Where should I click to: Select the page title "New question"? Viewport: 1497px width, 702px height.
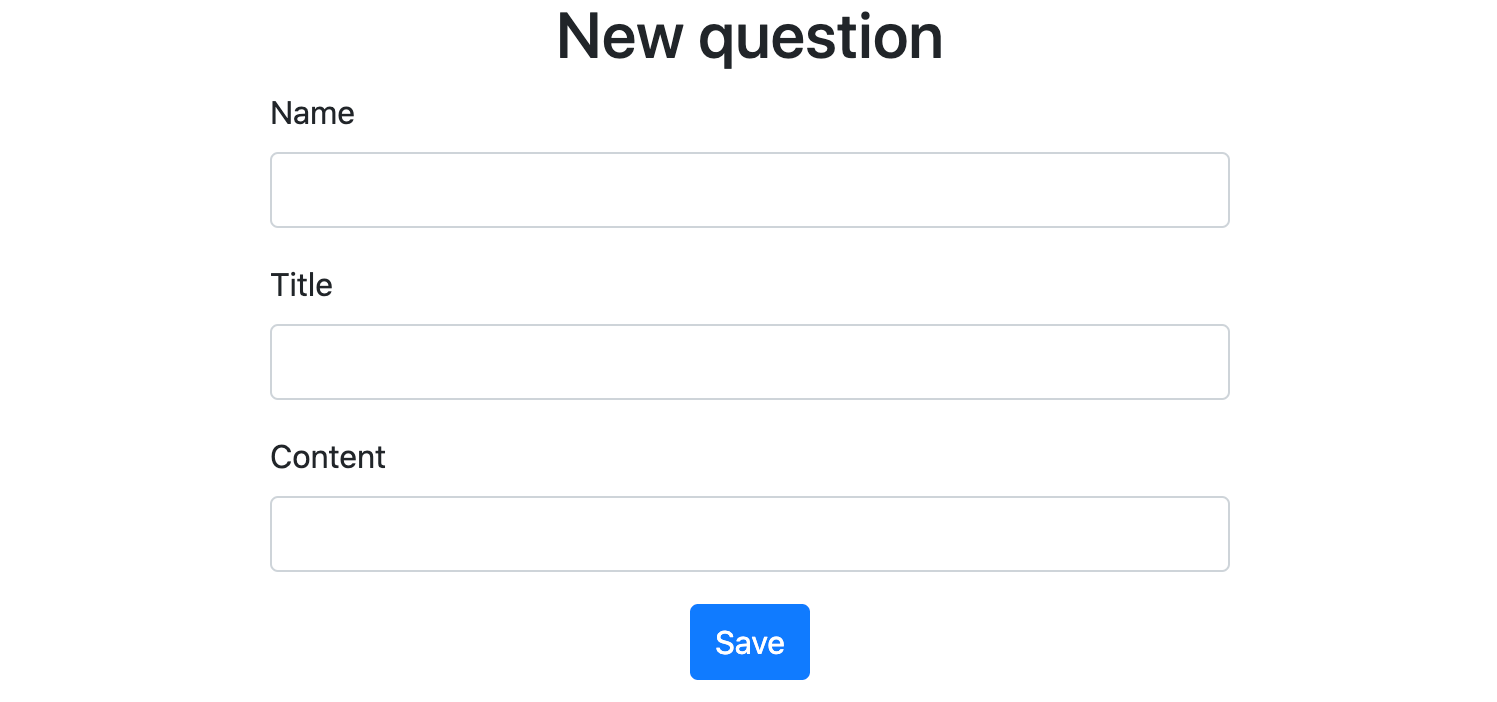[749, 37]
